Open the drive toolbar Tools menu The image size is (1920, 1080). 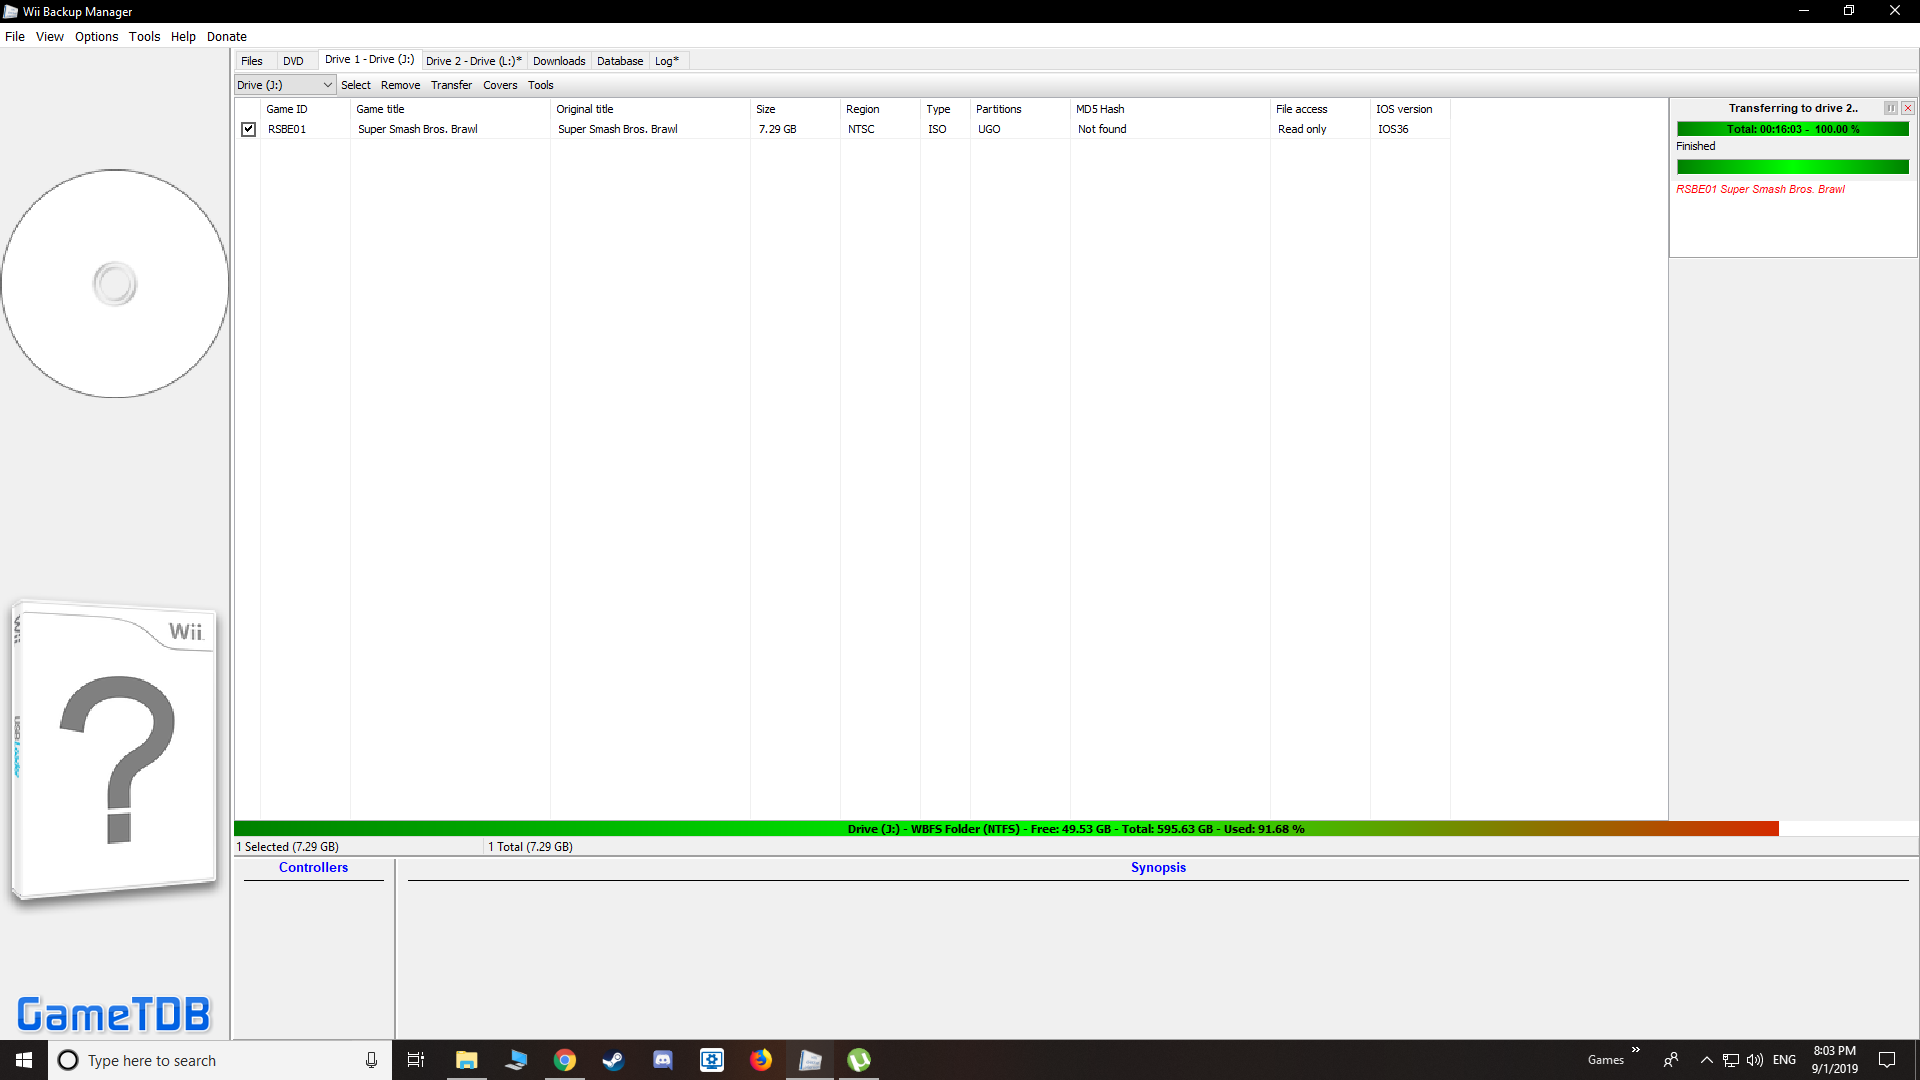pos(541,85)
